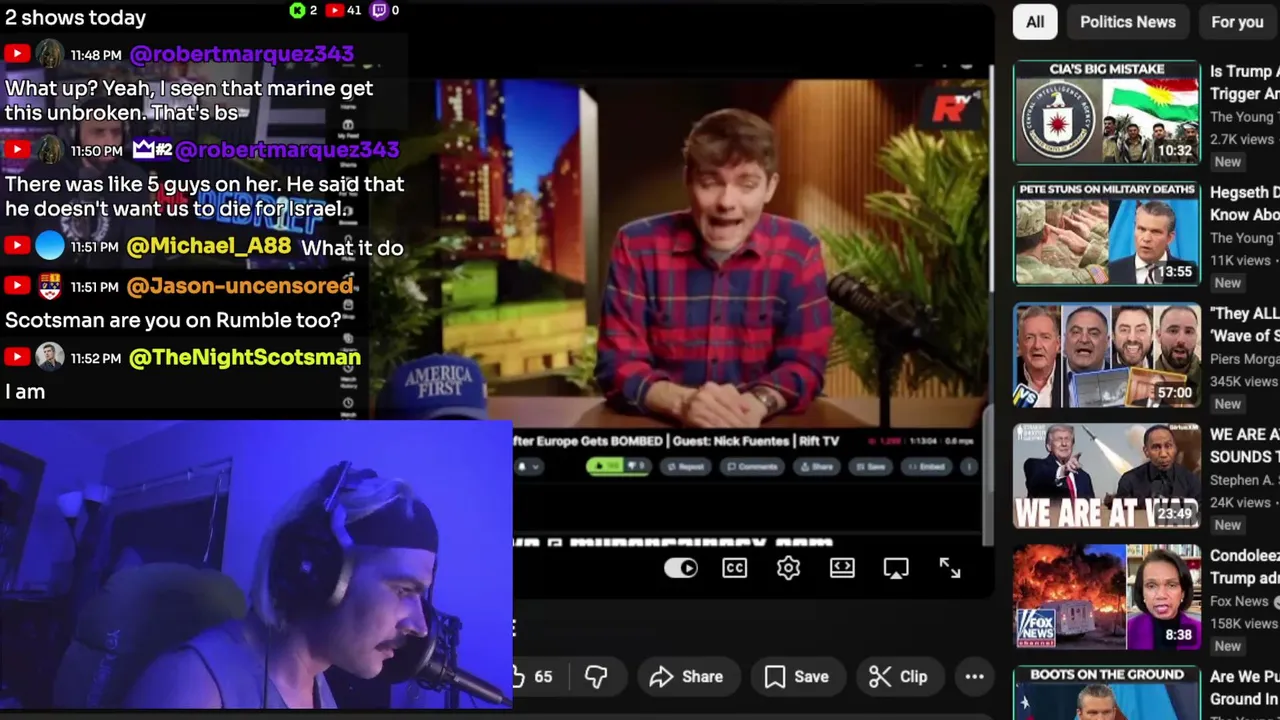
Task: Click avatar next to @Jason-uncensored
Action: coord(49,287)
